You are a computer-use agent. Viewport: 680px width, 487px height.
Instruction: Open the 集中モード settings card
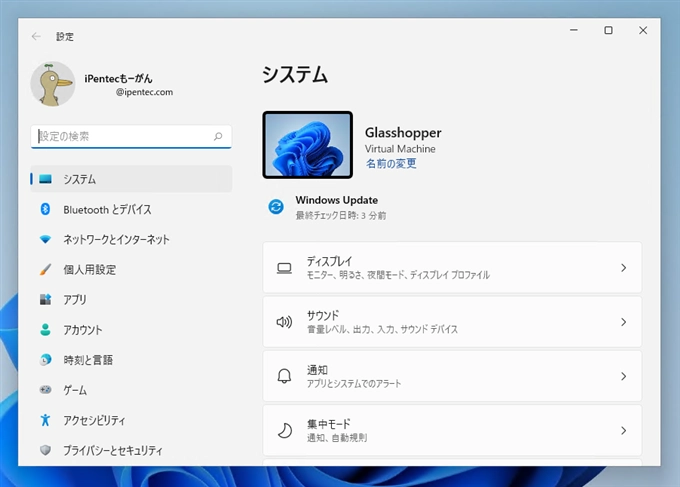(x=452, y=430)
